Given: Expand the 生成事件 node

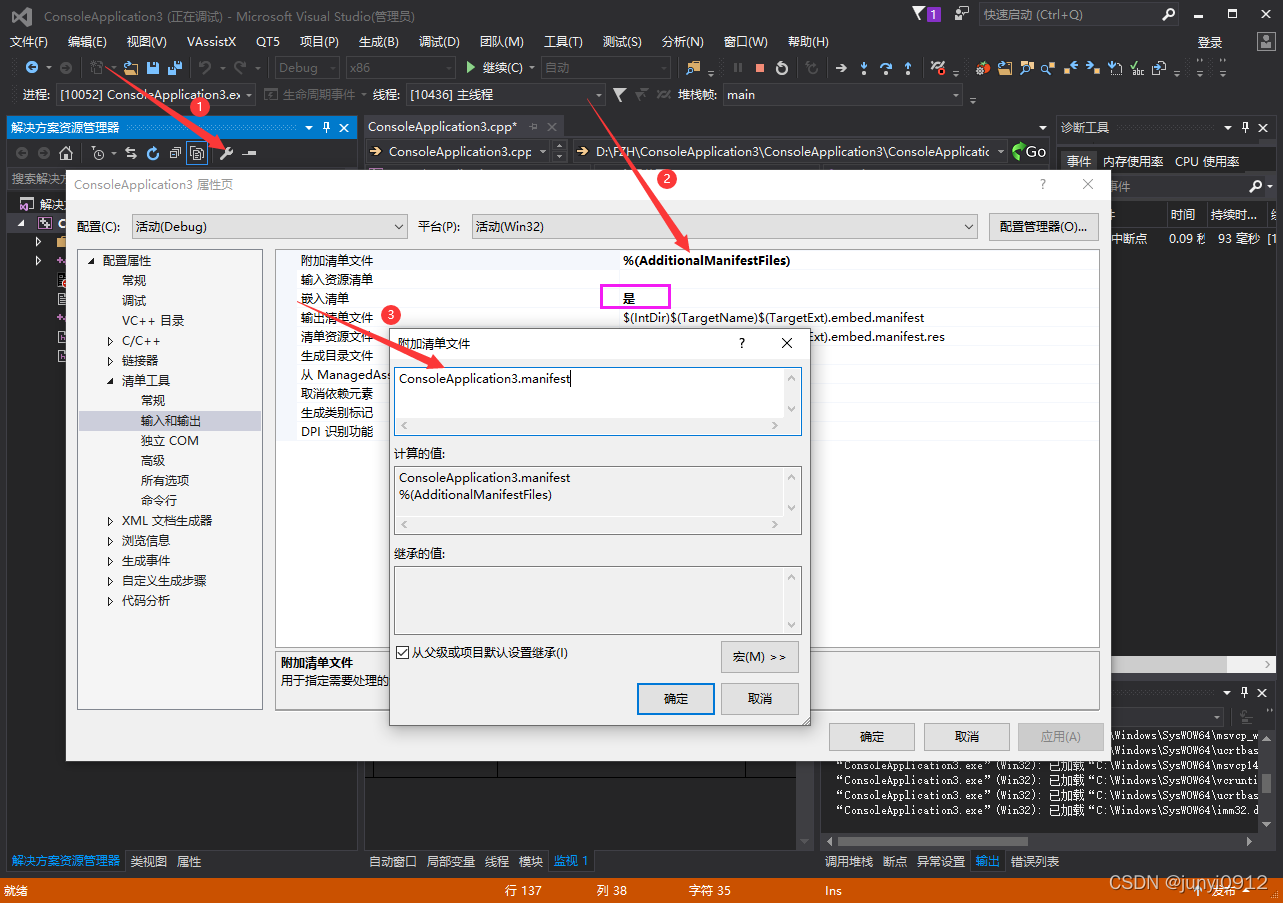Looking at the screenshot, I should [111, 561].
